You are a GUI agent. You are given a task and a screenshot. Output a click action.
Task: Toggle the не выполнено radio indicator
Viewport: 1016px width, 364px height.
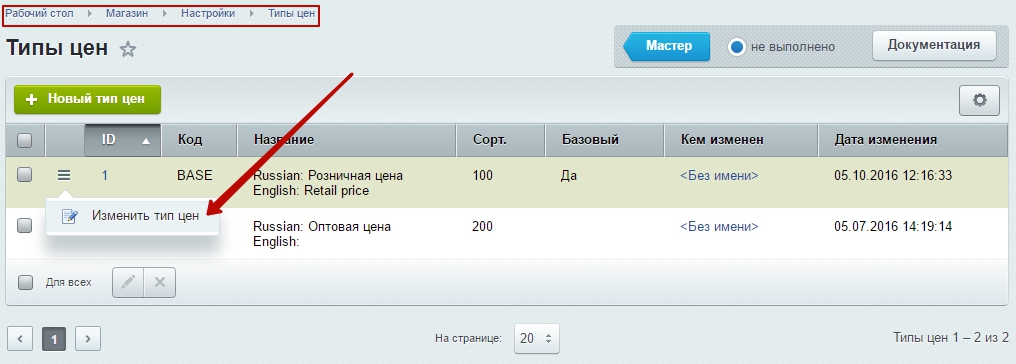pos(737,47)
